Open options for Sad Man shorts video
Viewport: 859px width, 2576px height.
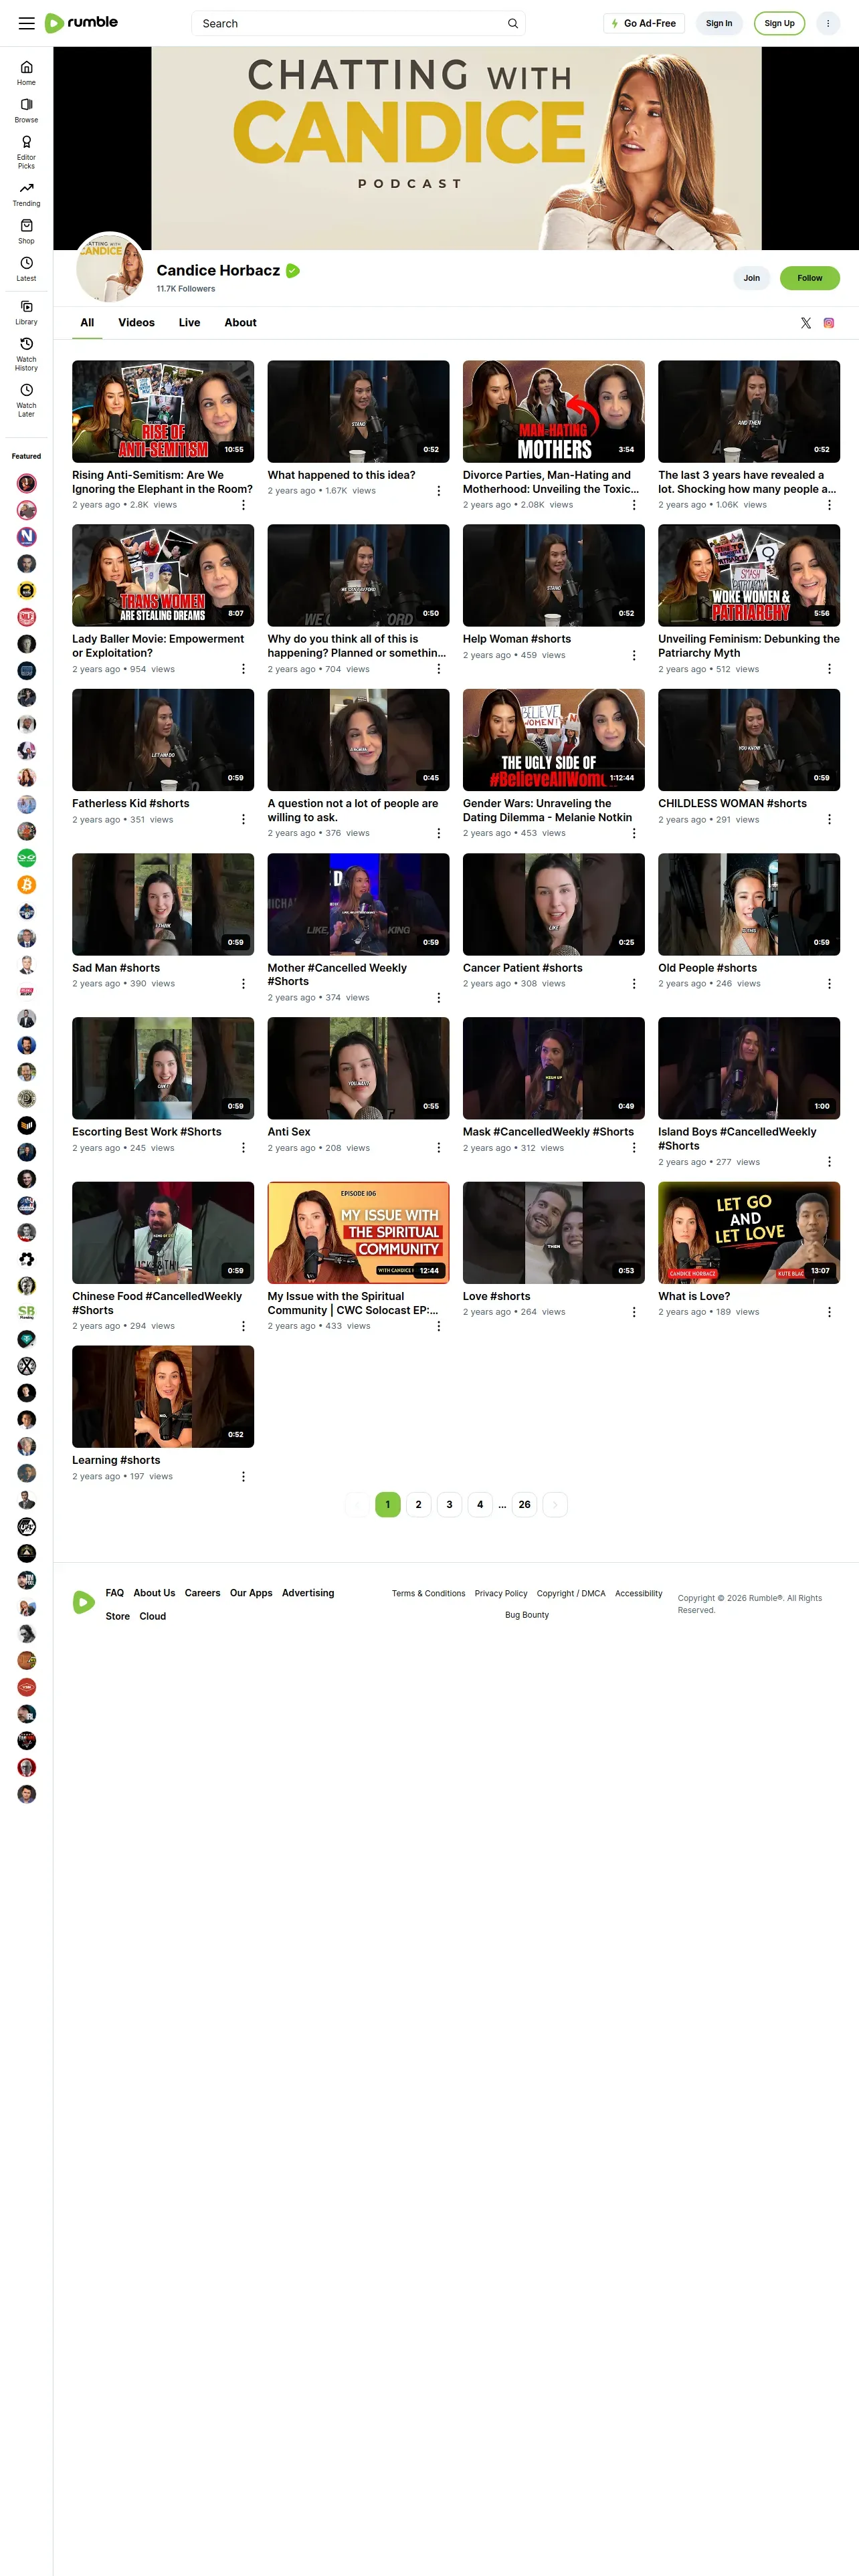[243, 984]
